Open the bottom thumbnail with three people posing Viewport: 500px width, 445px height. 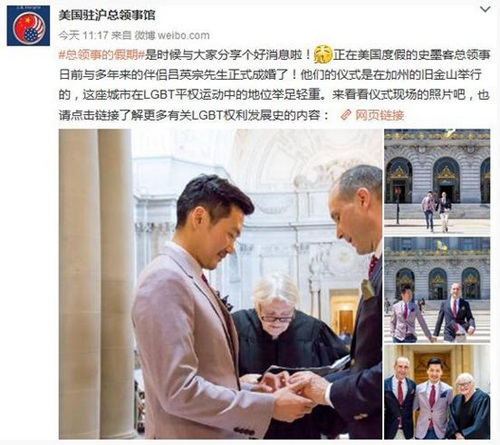click(x=437, y=392)
